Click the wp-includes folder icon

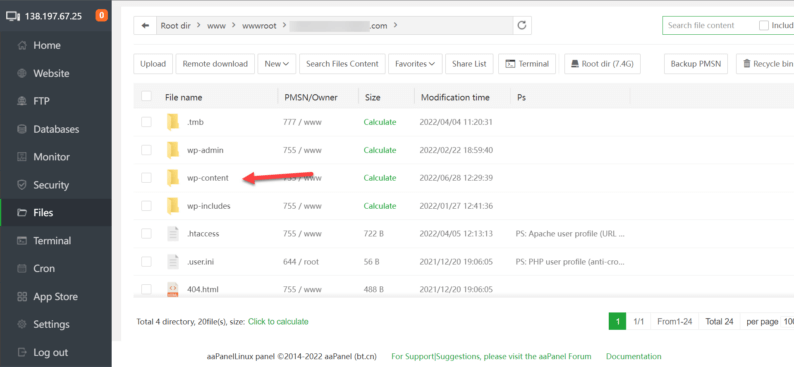click(173, 206)
